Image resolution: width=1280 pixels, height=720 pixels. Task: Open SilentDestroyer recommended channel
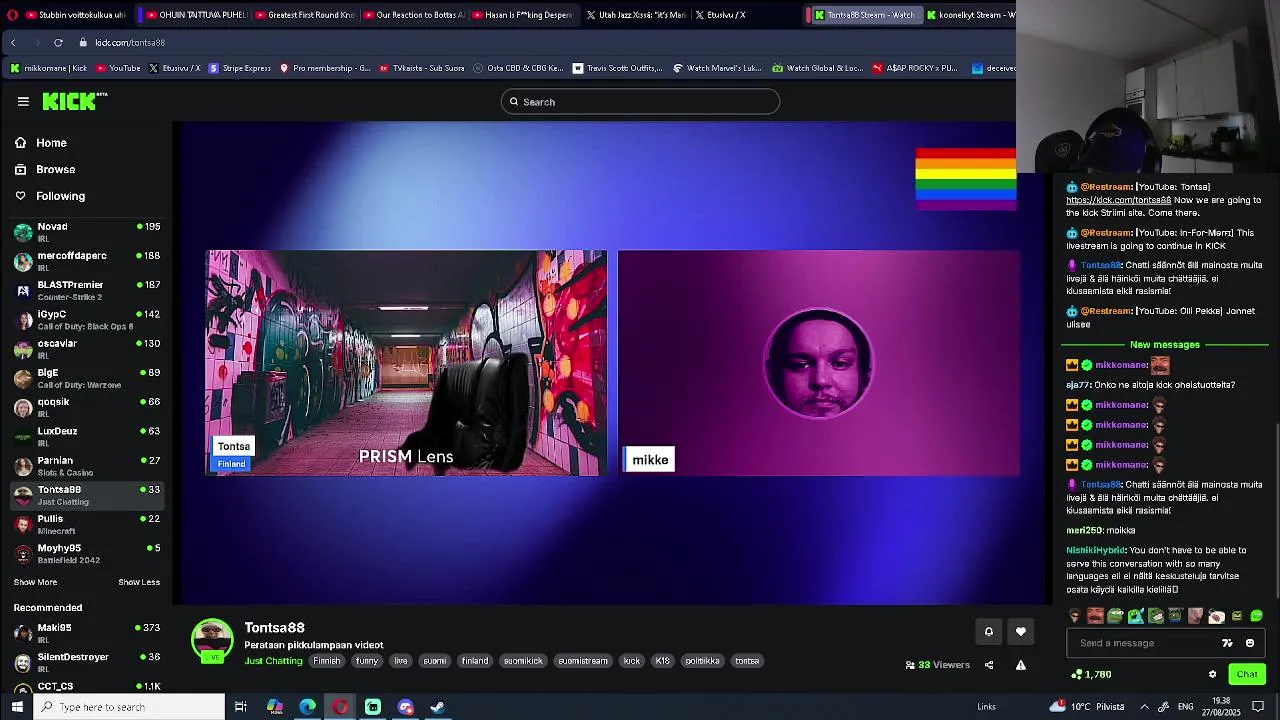(x=87, y=662)
